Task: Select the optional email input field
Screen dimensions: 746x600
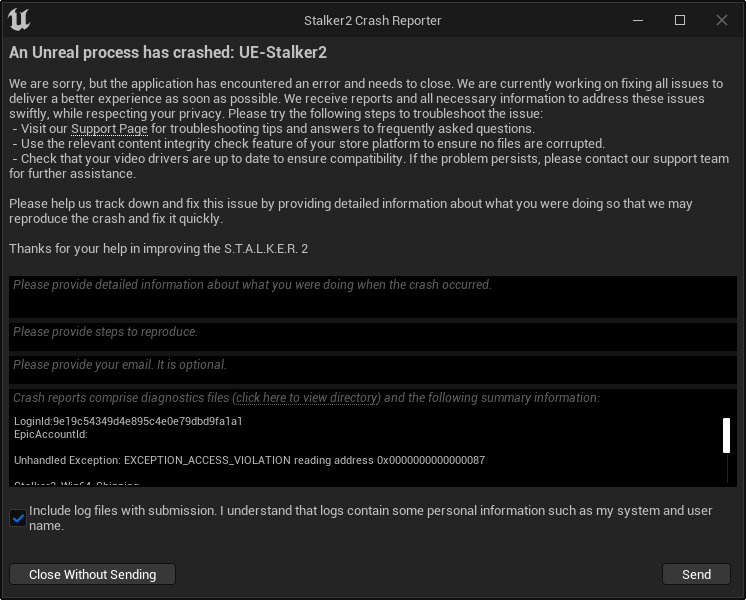Action: pyautogui.click(x=372, y=369)
